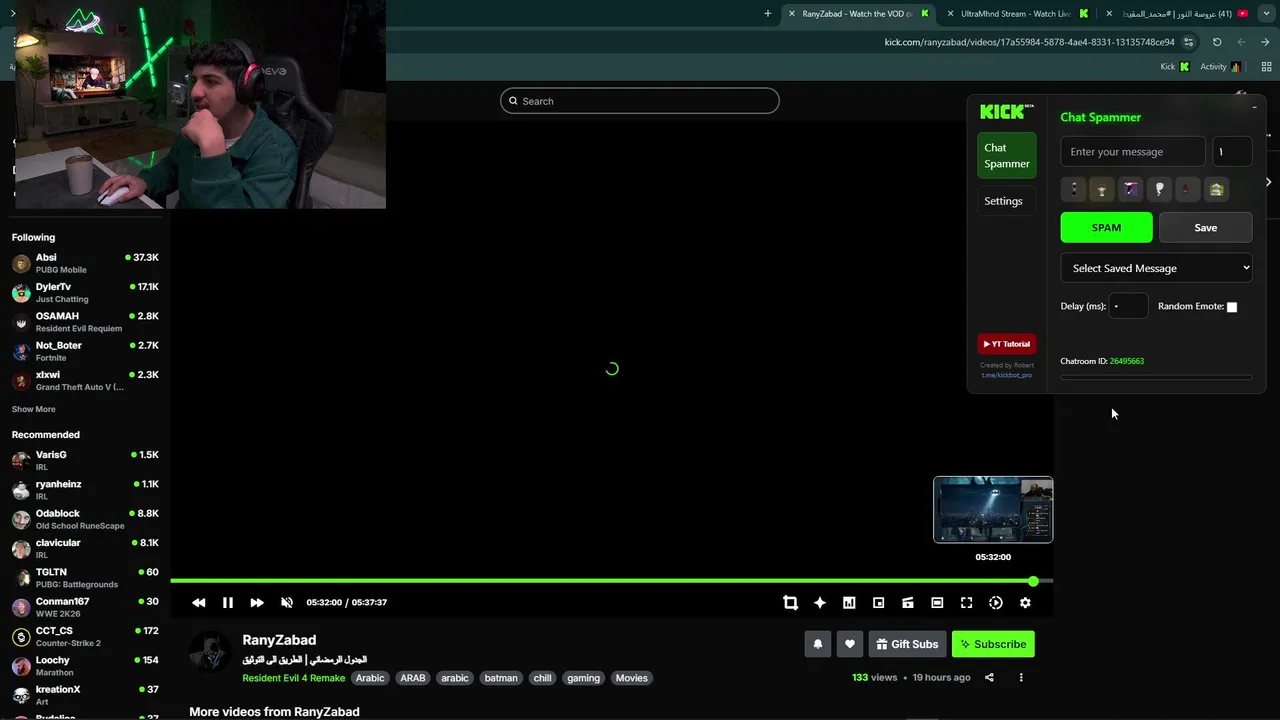Share the video using the share icon
This screenshot has height=720, width=1280.
[989, 677]
